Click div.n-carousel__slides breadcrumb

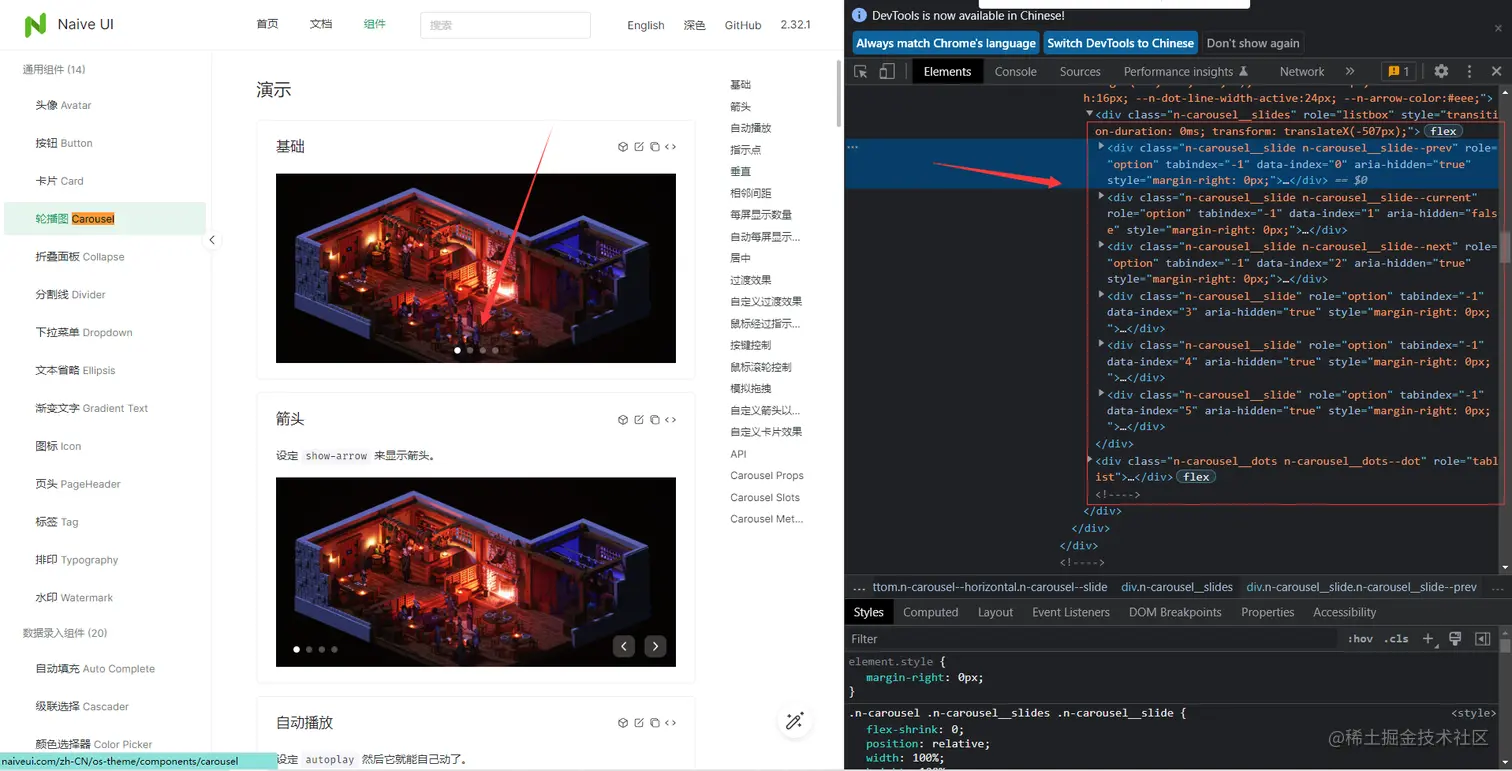point(1175,587)
